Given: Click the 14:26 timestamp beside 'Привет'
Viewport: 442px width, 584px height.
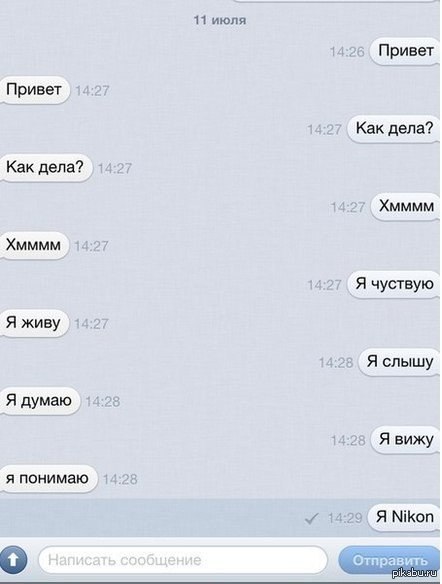Looking at the screenshot, I should point(347,52).
